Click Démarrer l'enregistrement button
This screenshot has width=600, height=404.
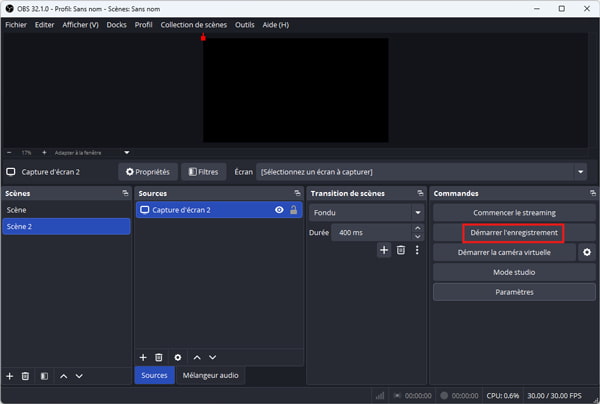(513, 232)
